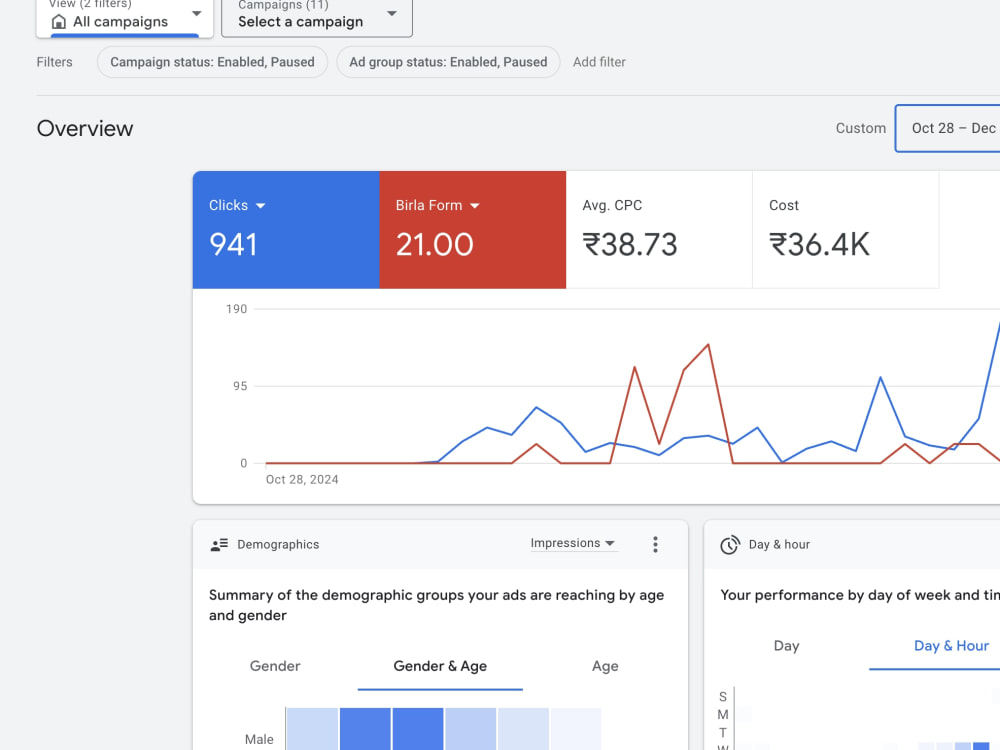Click the Male row label
Screen dimensions: 1000x750
[x=259, y=739]
